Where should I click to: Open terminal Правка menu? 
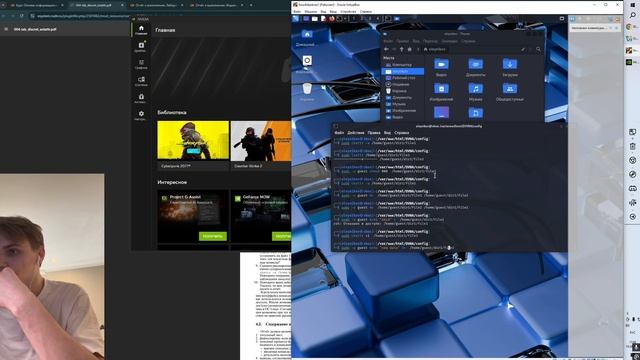(x=374, y=133)
